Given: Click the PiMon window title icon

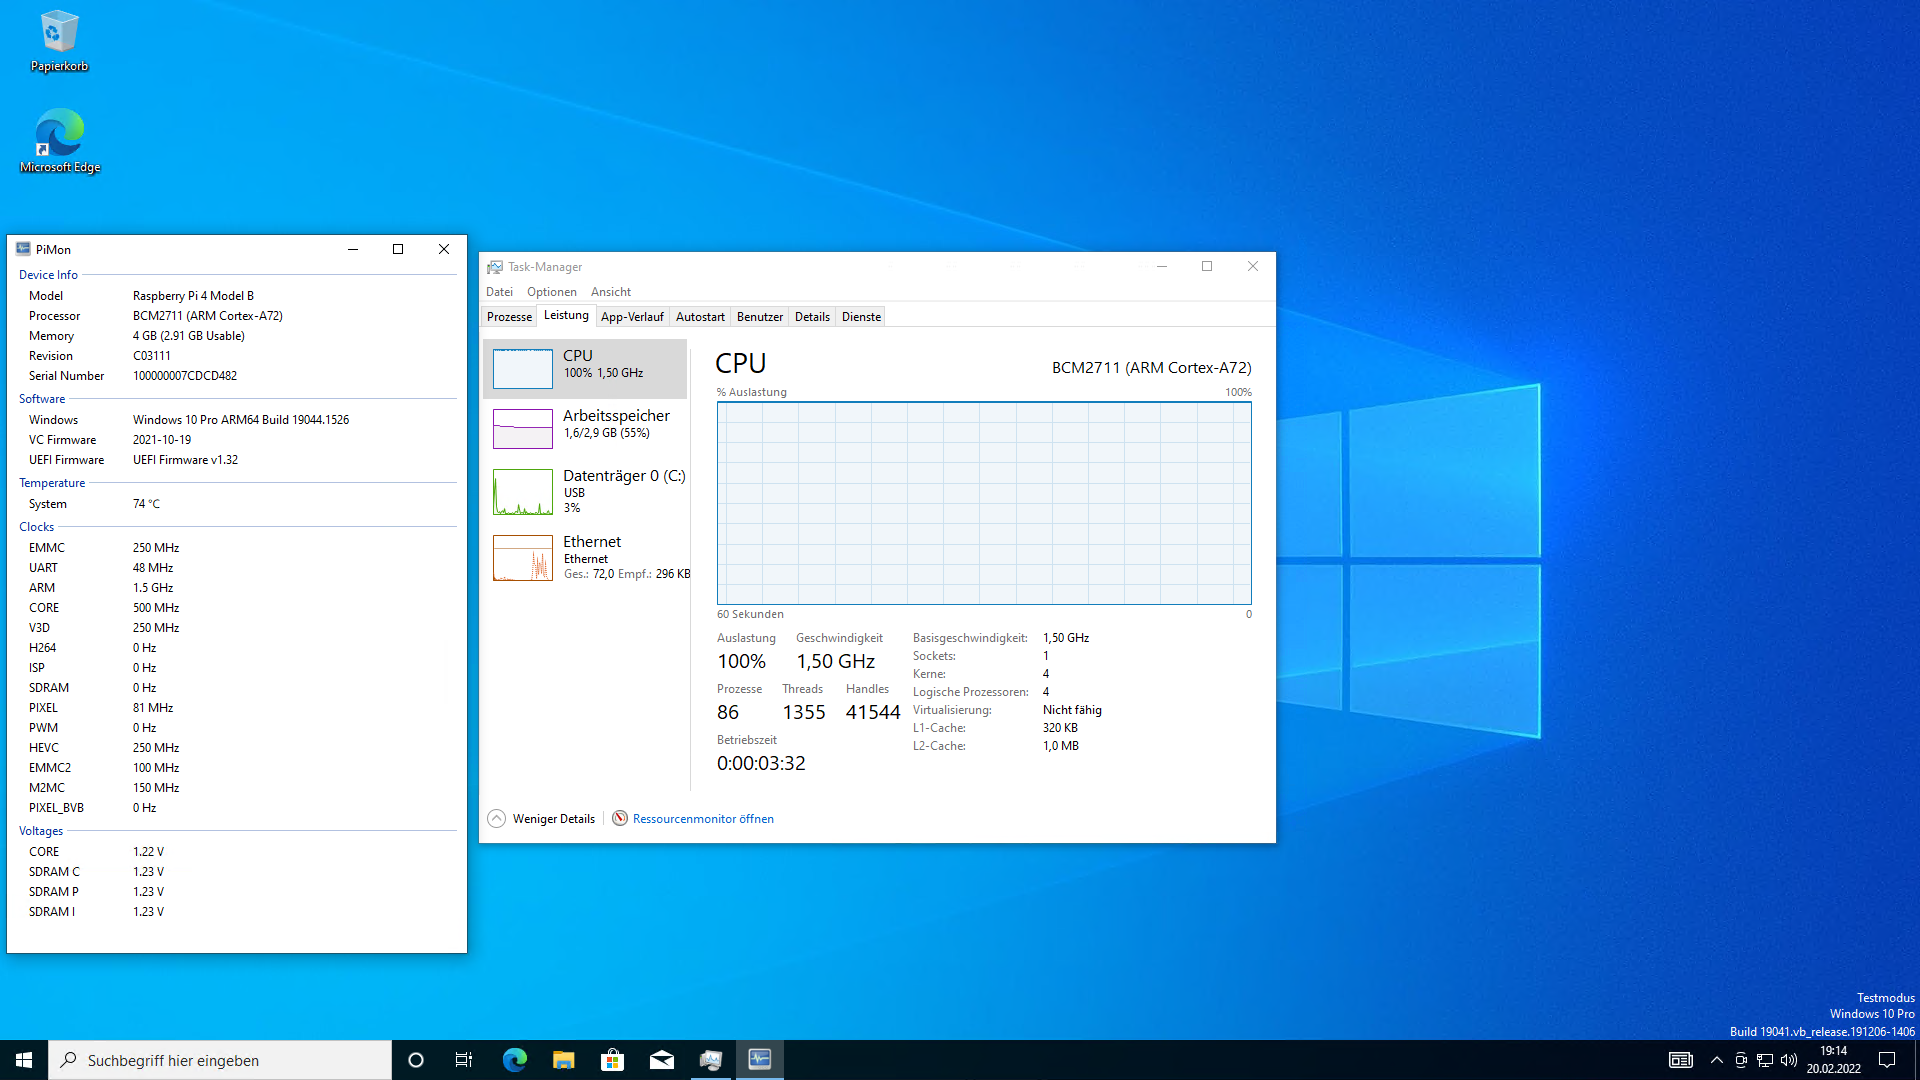Looking at the screenshot, I should 23,249.
